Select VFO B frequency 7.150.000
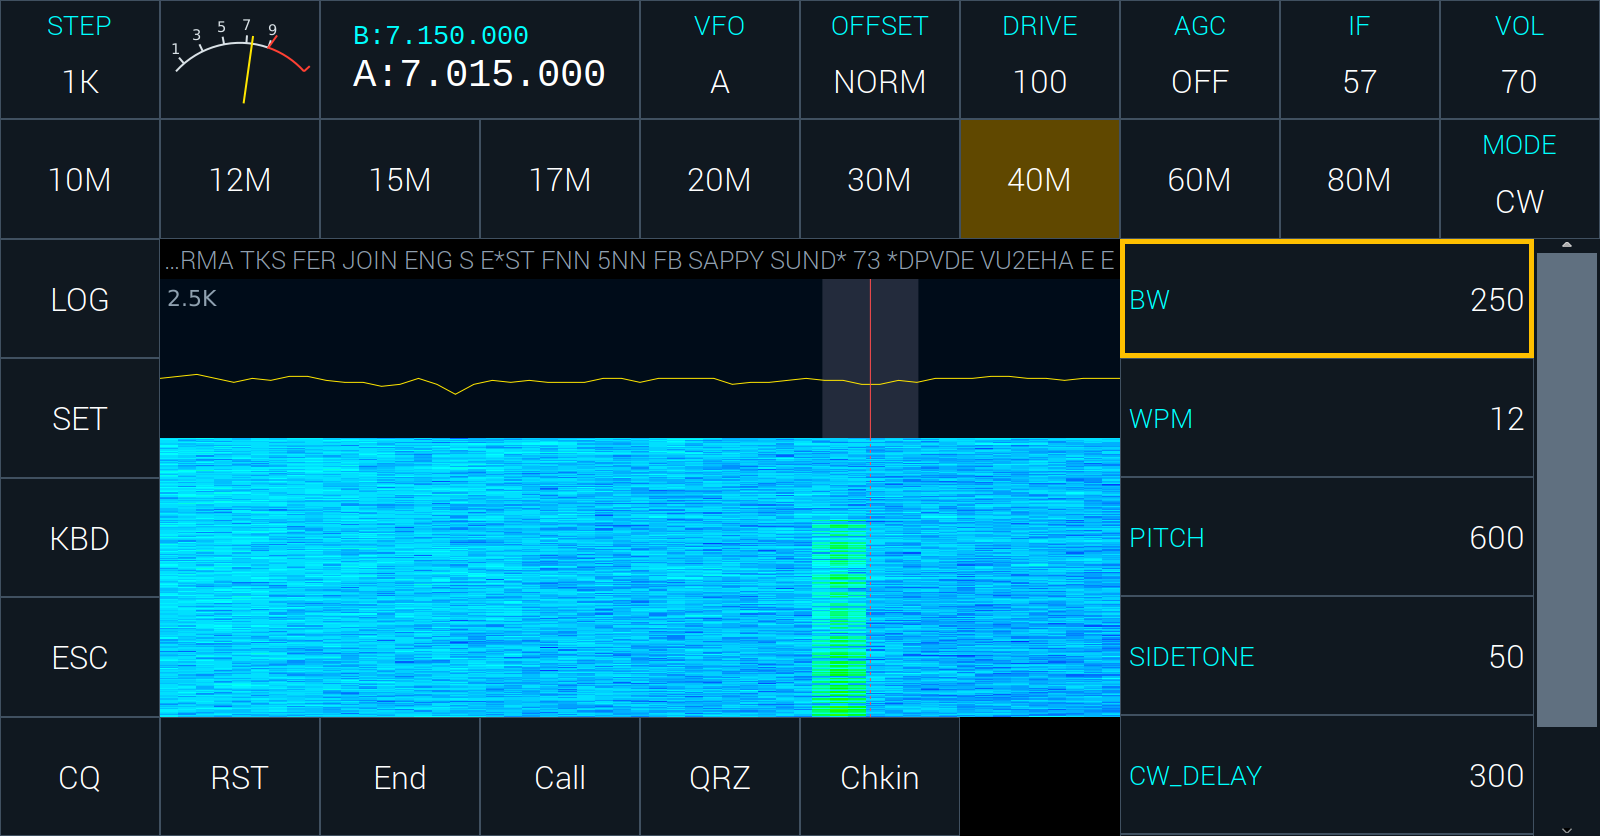 coord(441,36)
